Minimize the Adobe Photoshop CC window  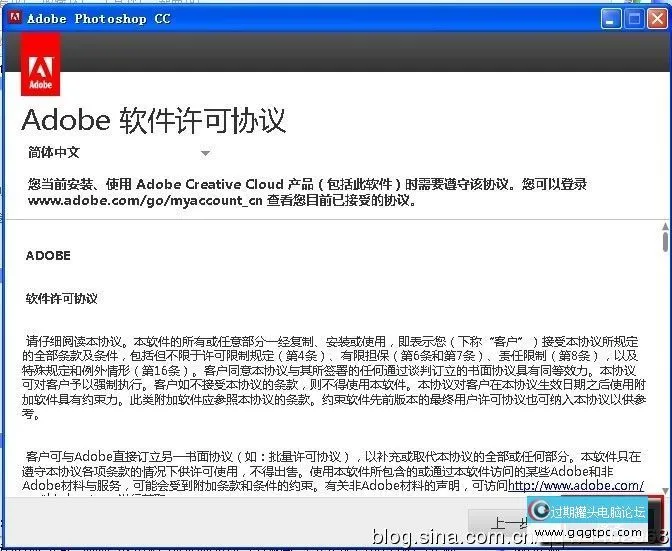611,18
